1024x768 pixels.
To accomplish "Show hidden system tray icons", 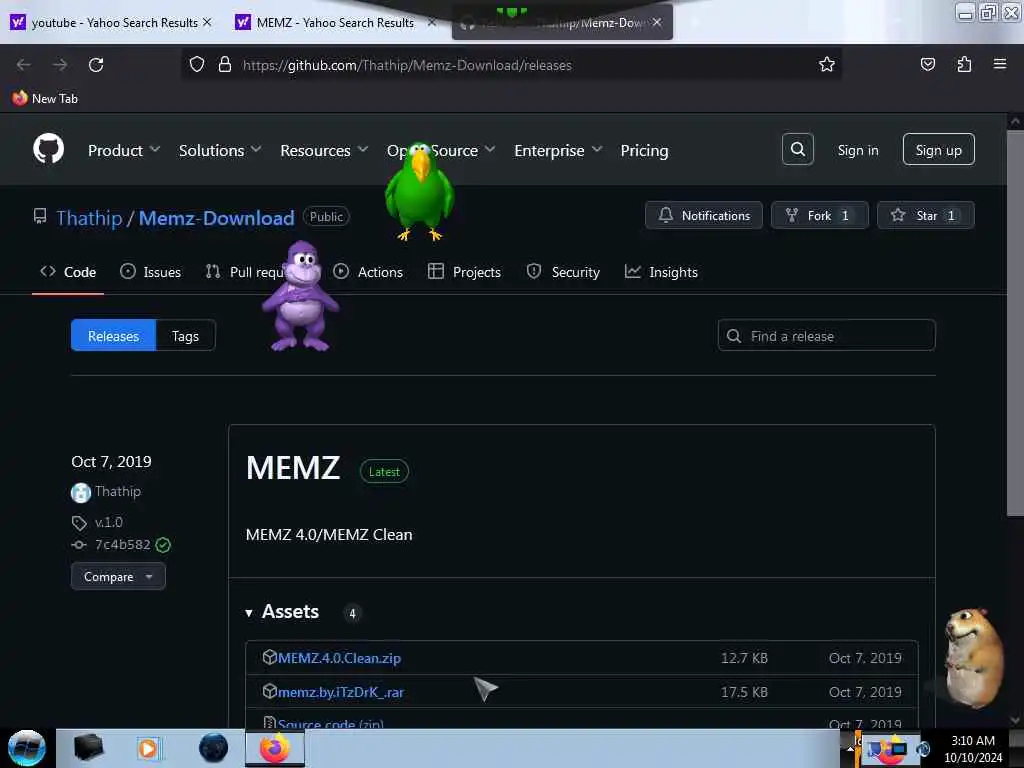I will pyautogui.click(x=849, y=748).
